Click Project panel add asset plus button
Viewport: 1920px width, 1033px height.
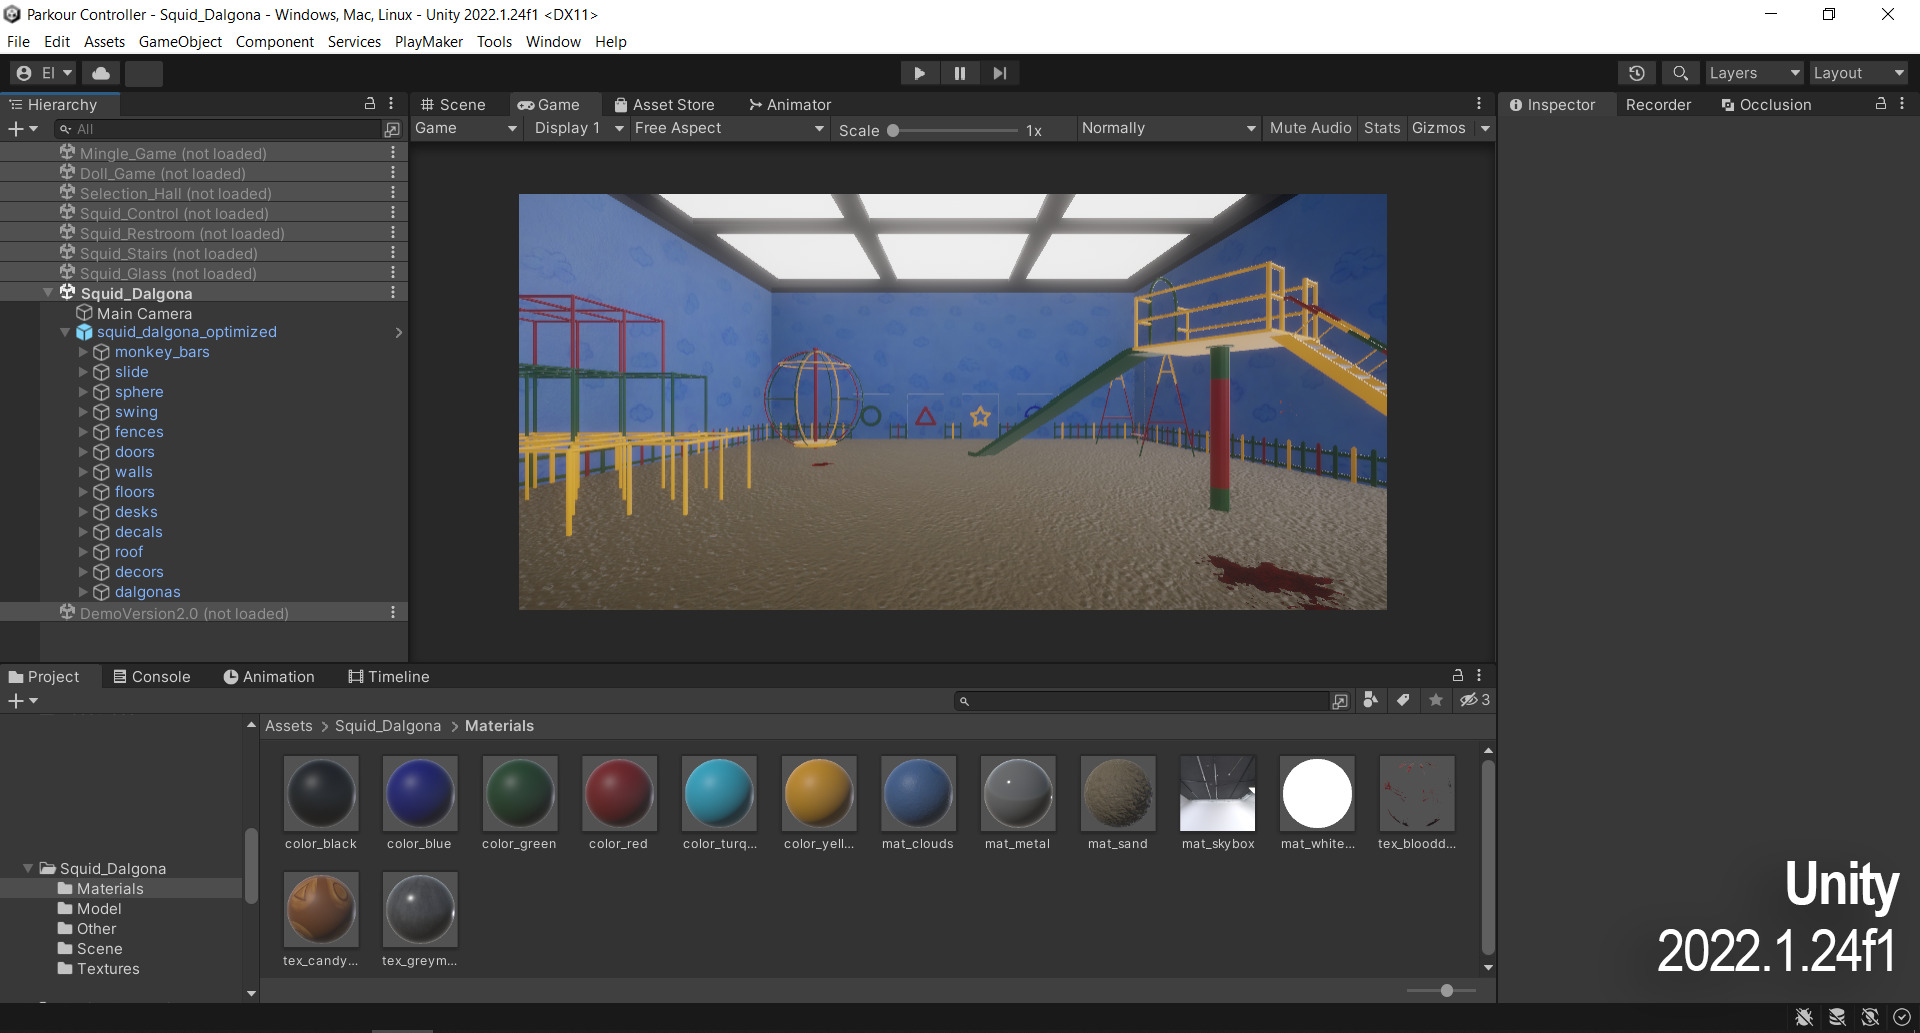pyautogui.click(x=22, y=701)
